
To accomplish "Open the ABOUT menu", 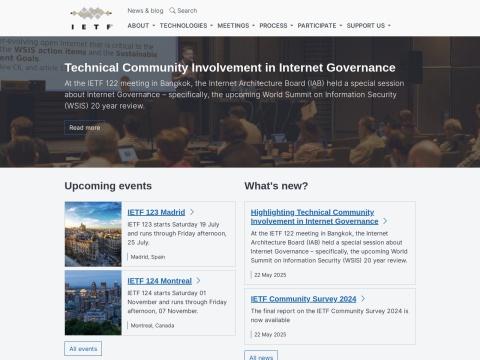I will (138, 26).
